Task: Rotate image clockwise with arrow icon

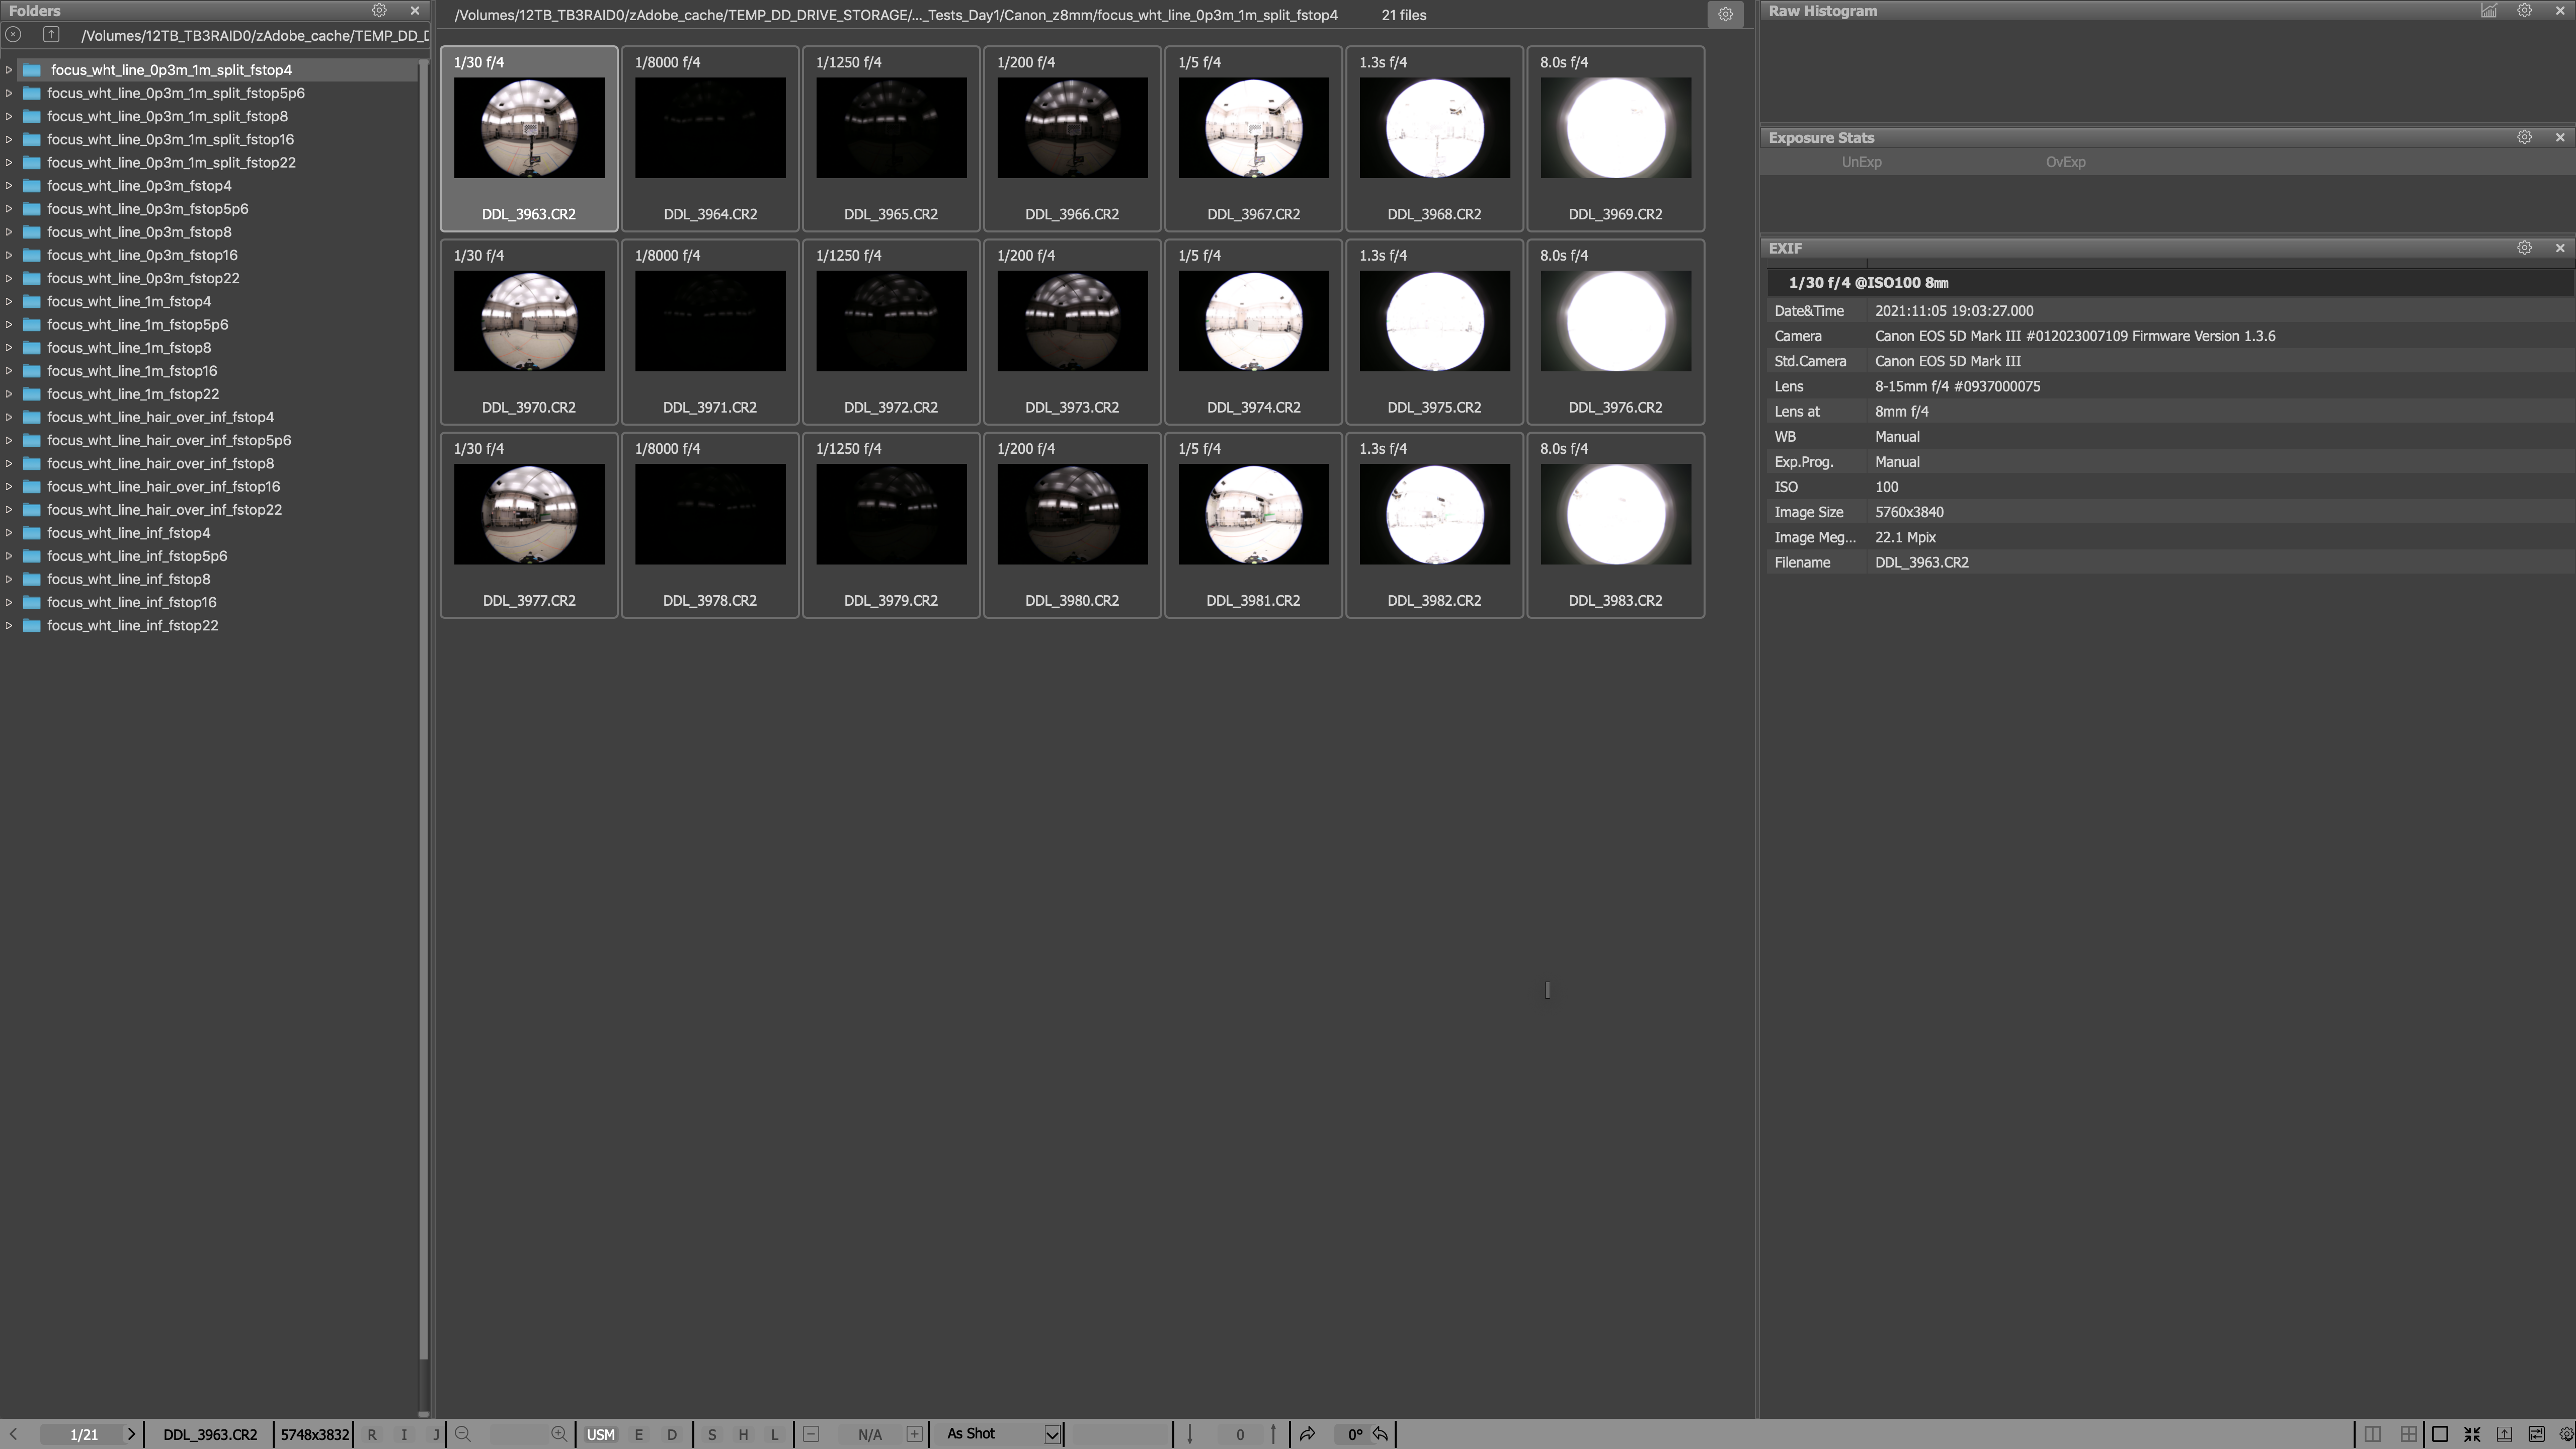Action: point(1307,1434)
